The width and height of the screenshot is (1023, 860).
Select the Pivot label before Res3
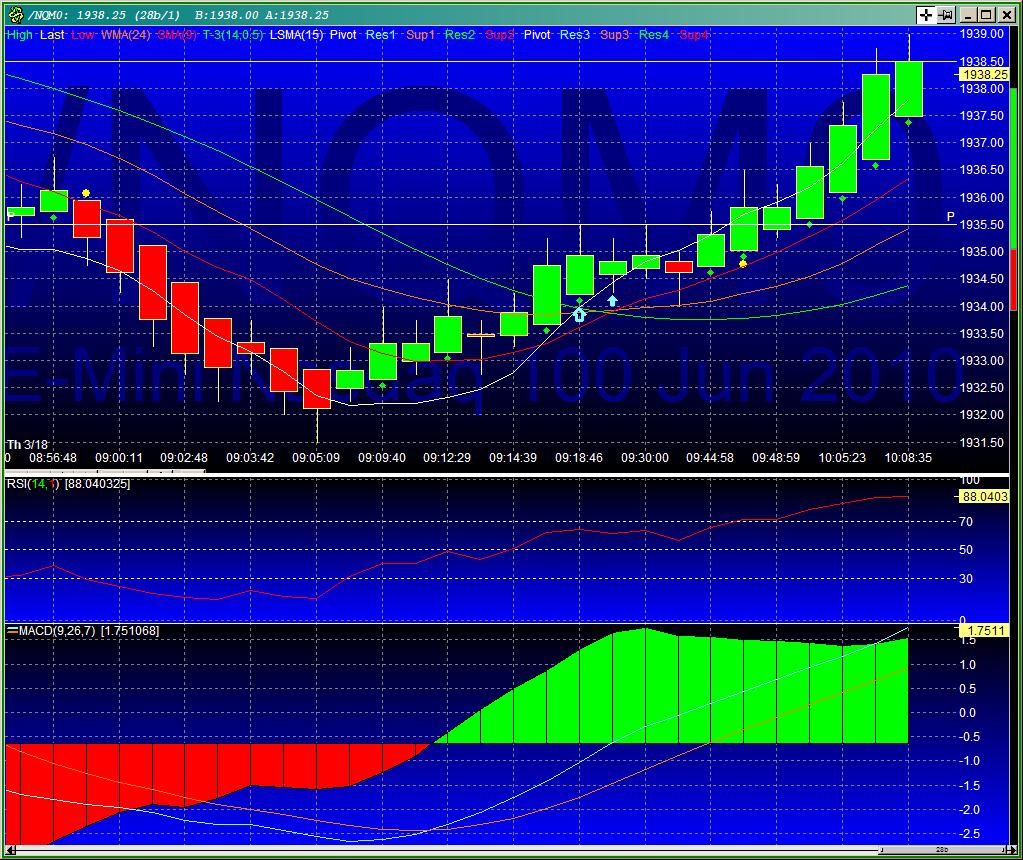coord(537,35)
